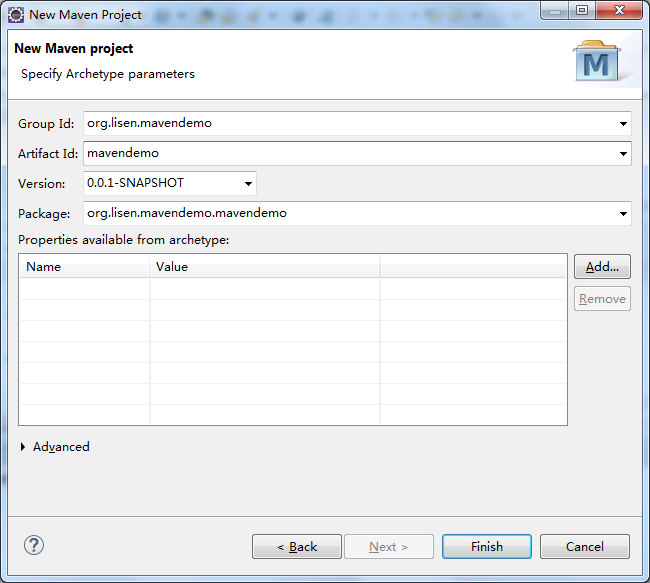Click the Value column header

[x=265, y=267]
